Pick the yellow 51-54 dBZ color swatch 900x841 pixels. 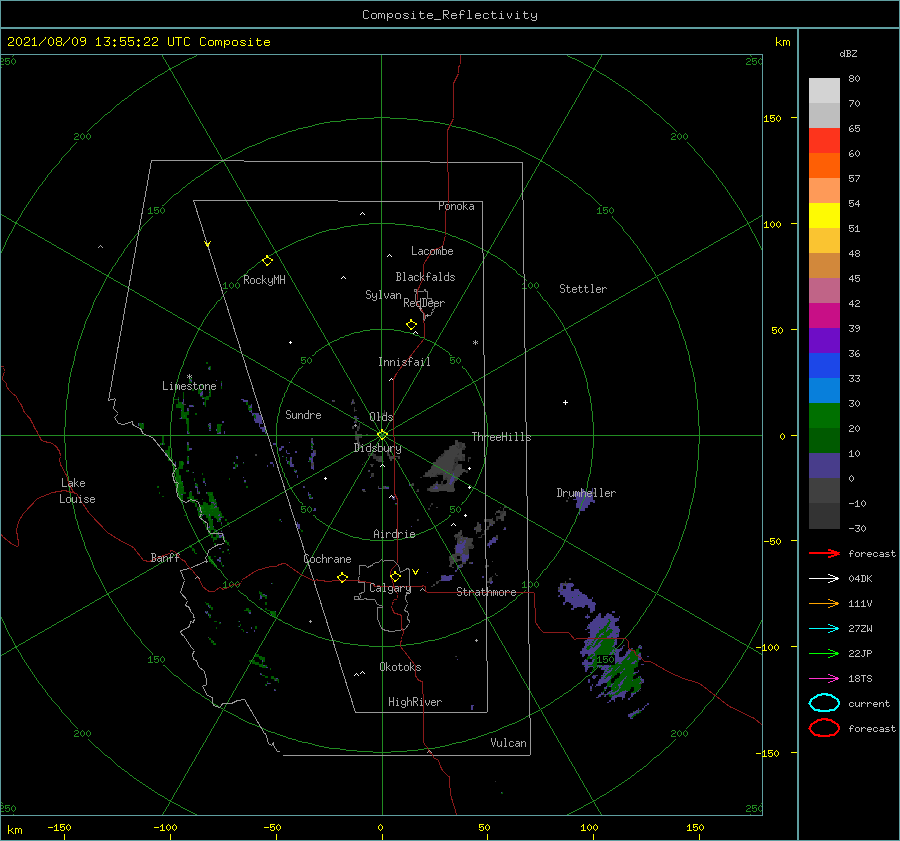824,216
